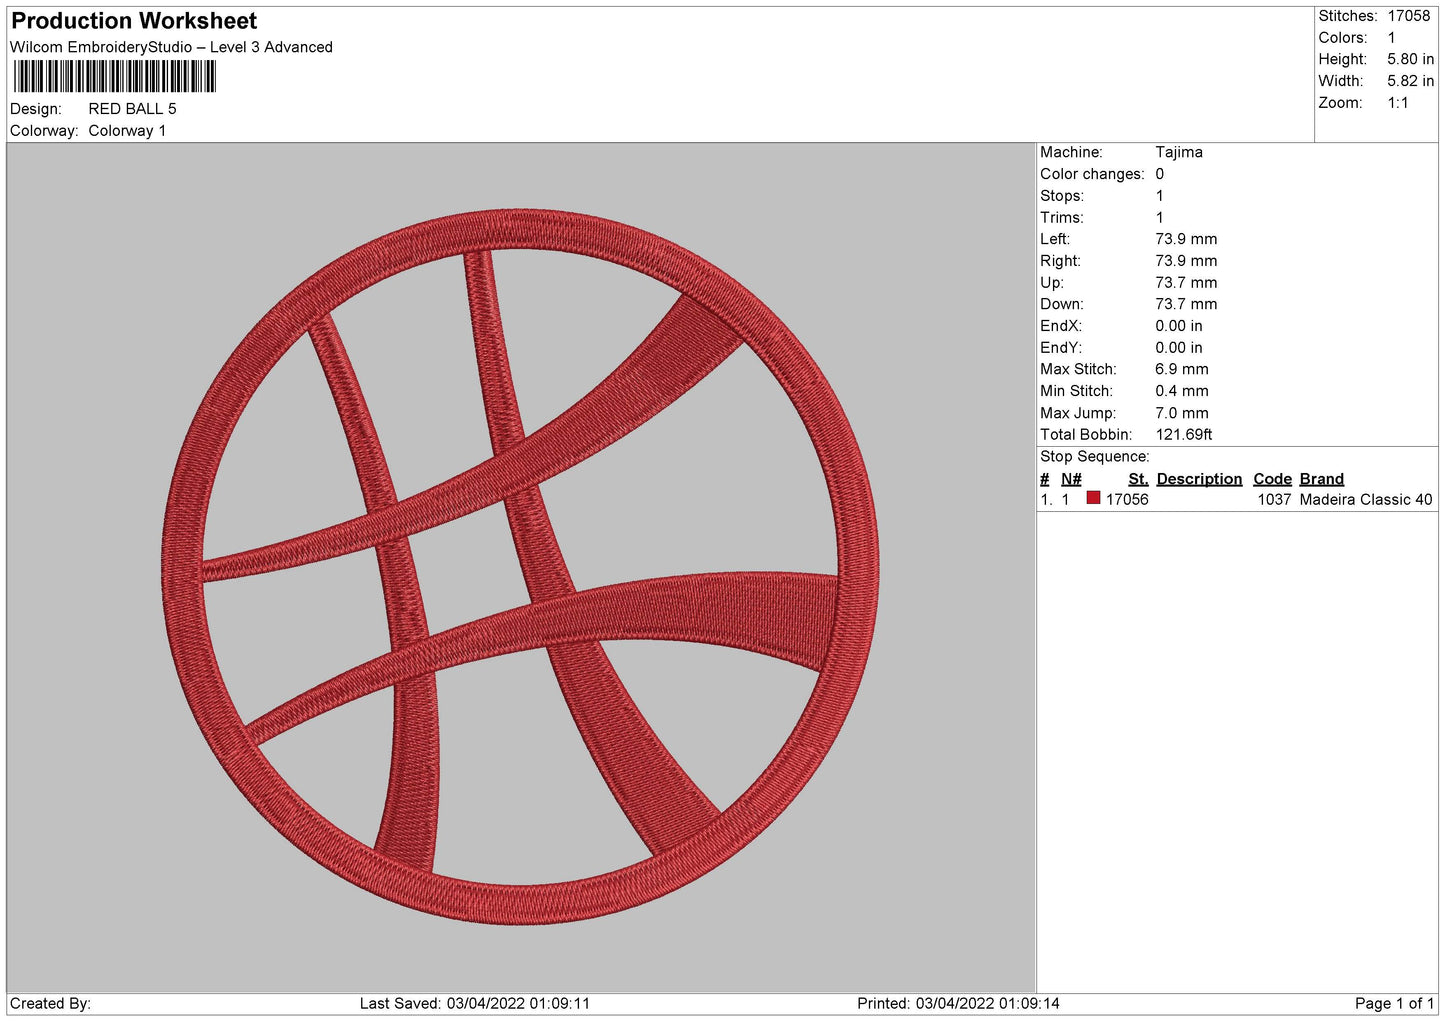The image size is (1445, 1021).
Task: Click the barcode under the Wilcom line
Action: pyautogui.click(x=114, y=77)
